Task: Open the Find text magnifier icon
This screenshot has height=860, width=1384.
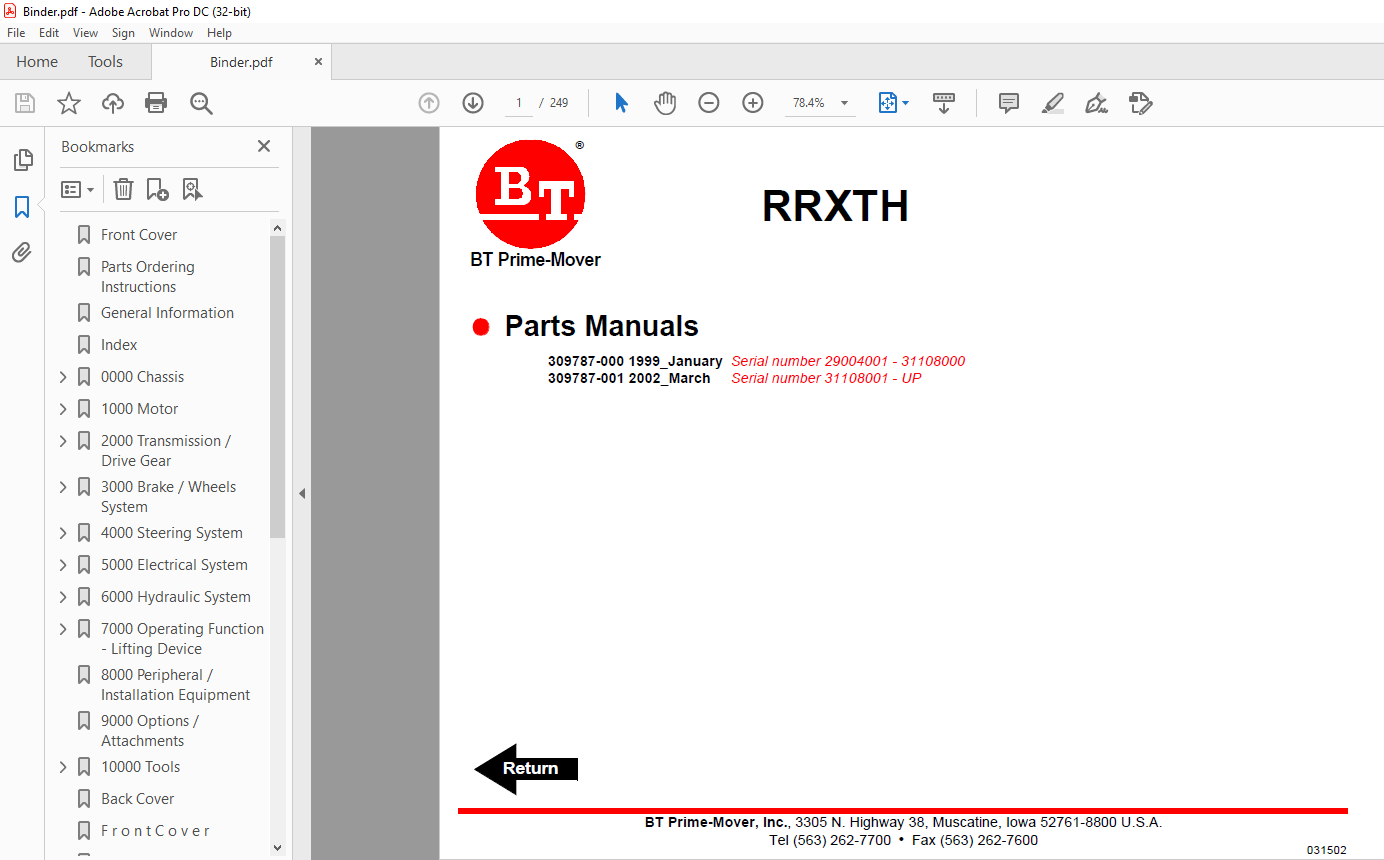Action: (201, 103)
